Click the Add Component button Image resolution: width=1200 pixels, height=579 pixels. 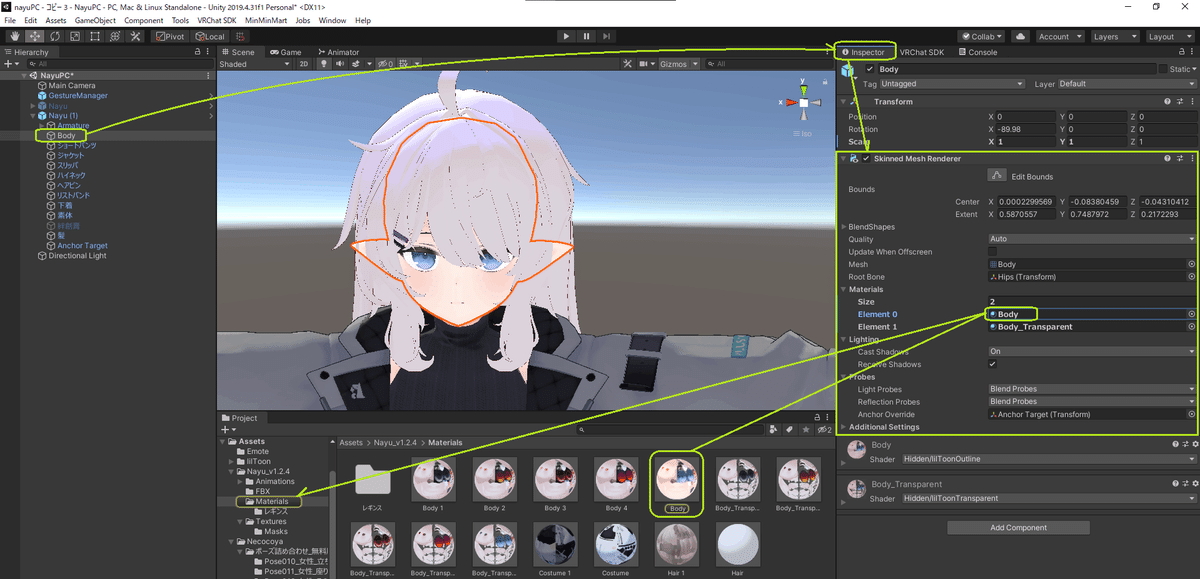[x=1017, y=527]
